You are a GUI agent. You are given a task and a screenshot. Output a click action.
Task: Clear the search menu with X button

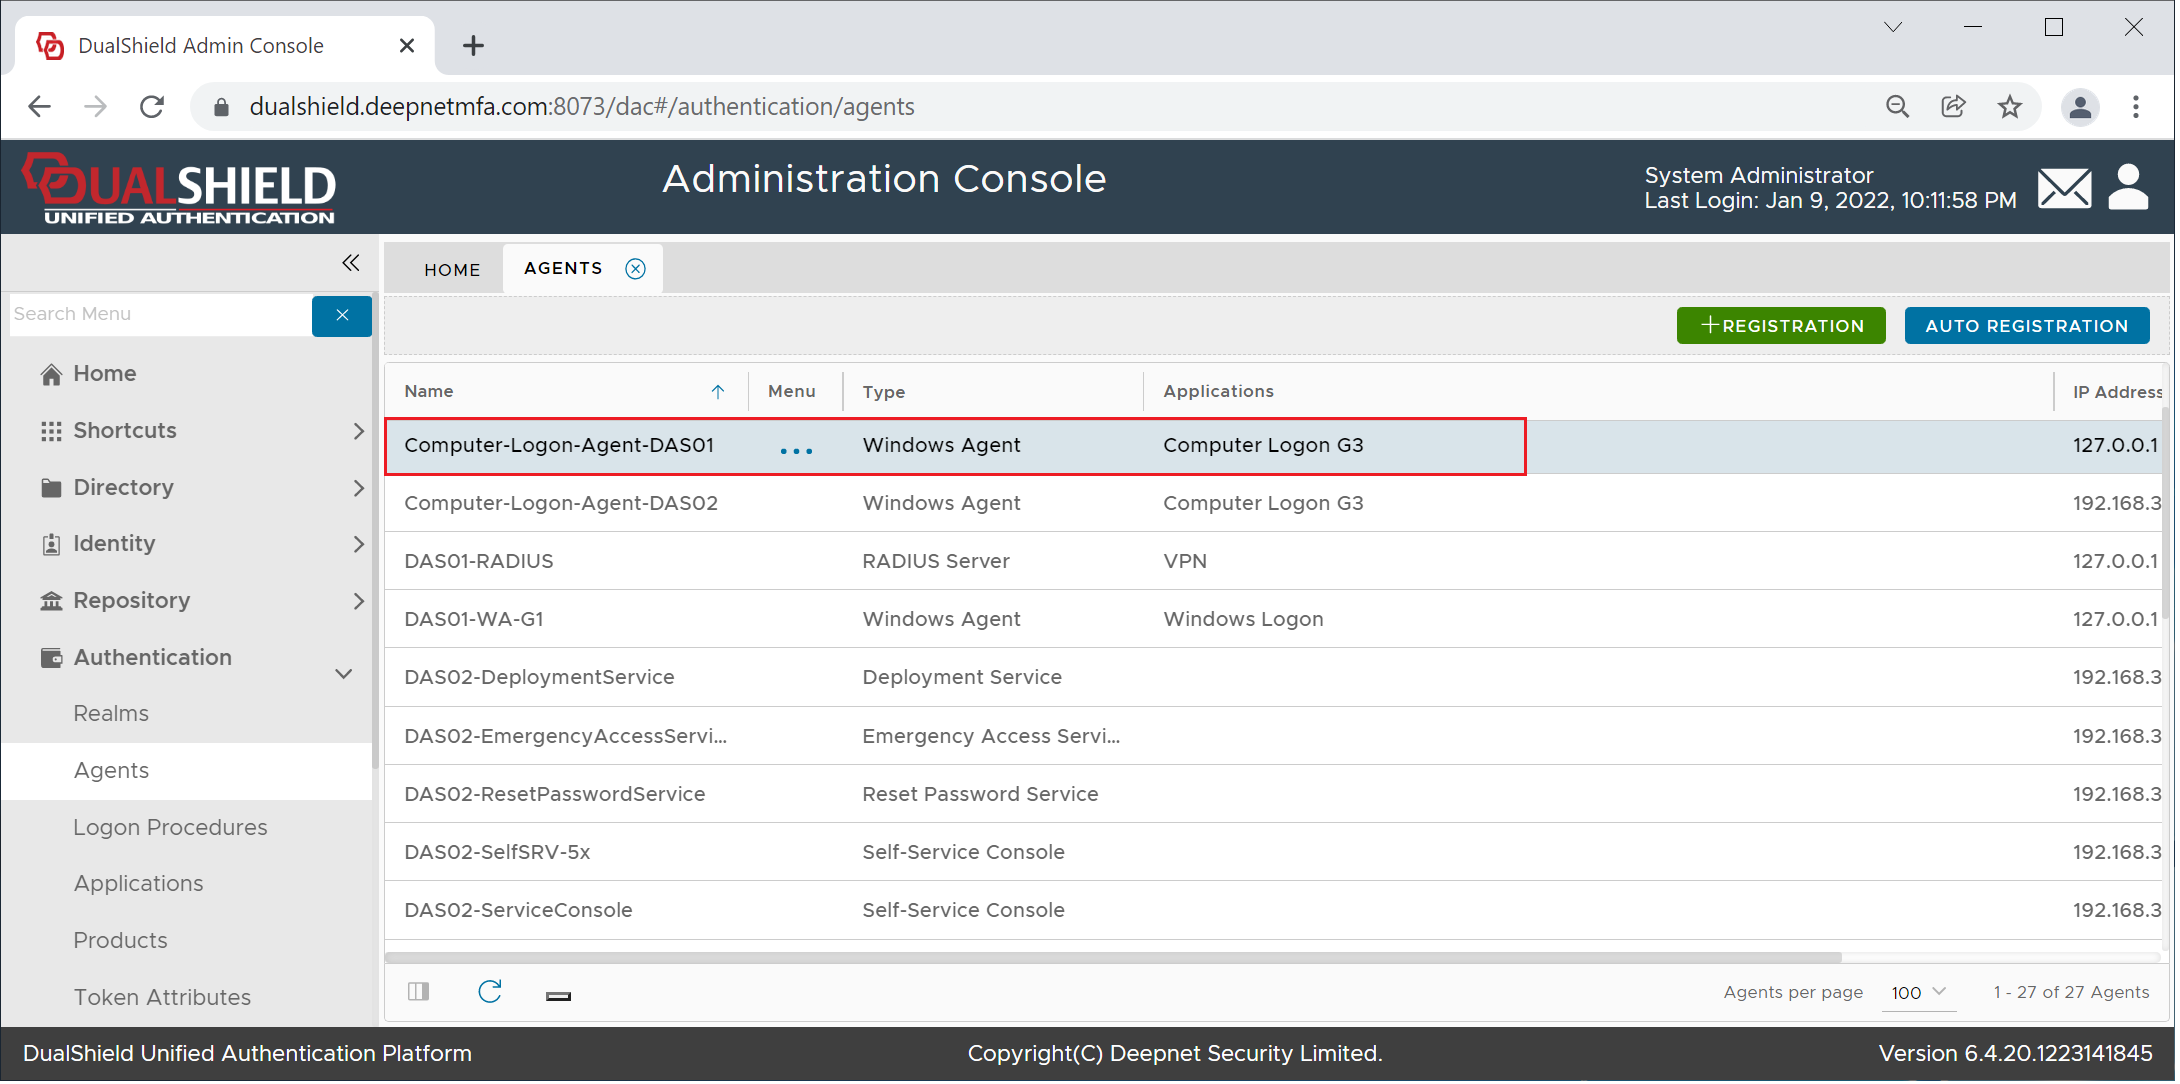pyautogui.click(x=342, y=315)
